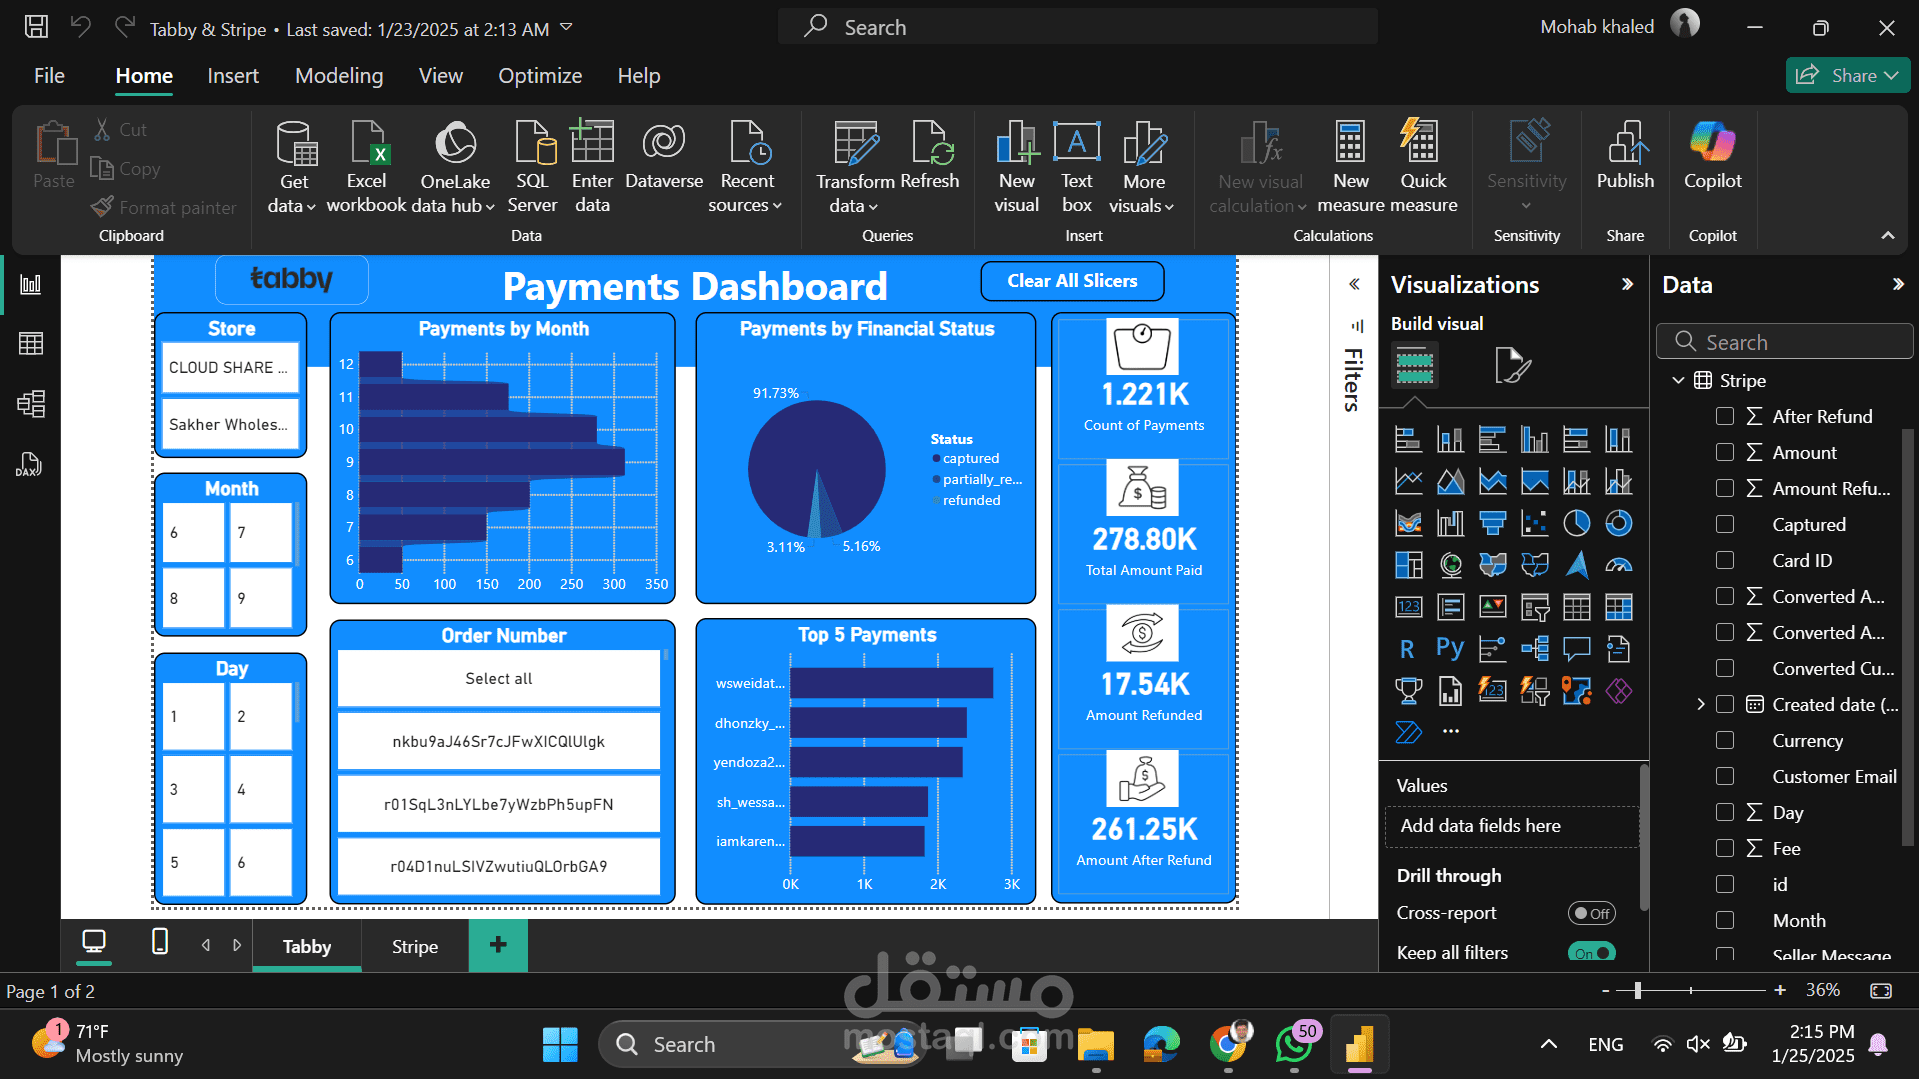Check the Fee field checkbox

click(1725, 848)
